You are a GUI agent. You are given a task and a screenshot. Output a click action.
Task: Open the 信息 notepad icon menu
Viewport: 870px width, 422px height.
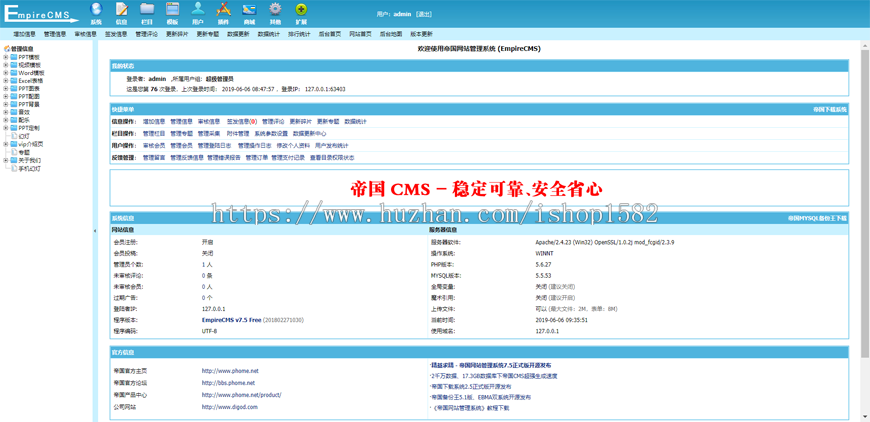click(122, 13)
